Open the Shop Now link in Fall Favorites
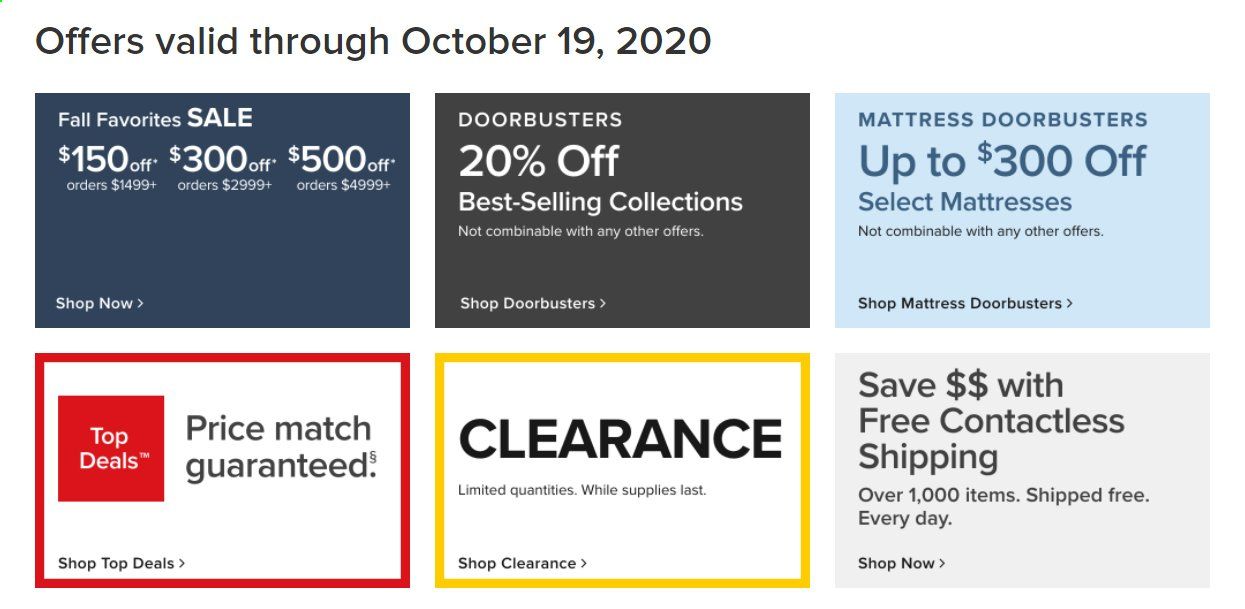1245x609 pixels. click(x=99, y=303)
